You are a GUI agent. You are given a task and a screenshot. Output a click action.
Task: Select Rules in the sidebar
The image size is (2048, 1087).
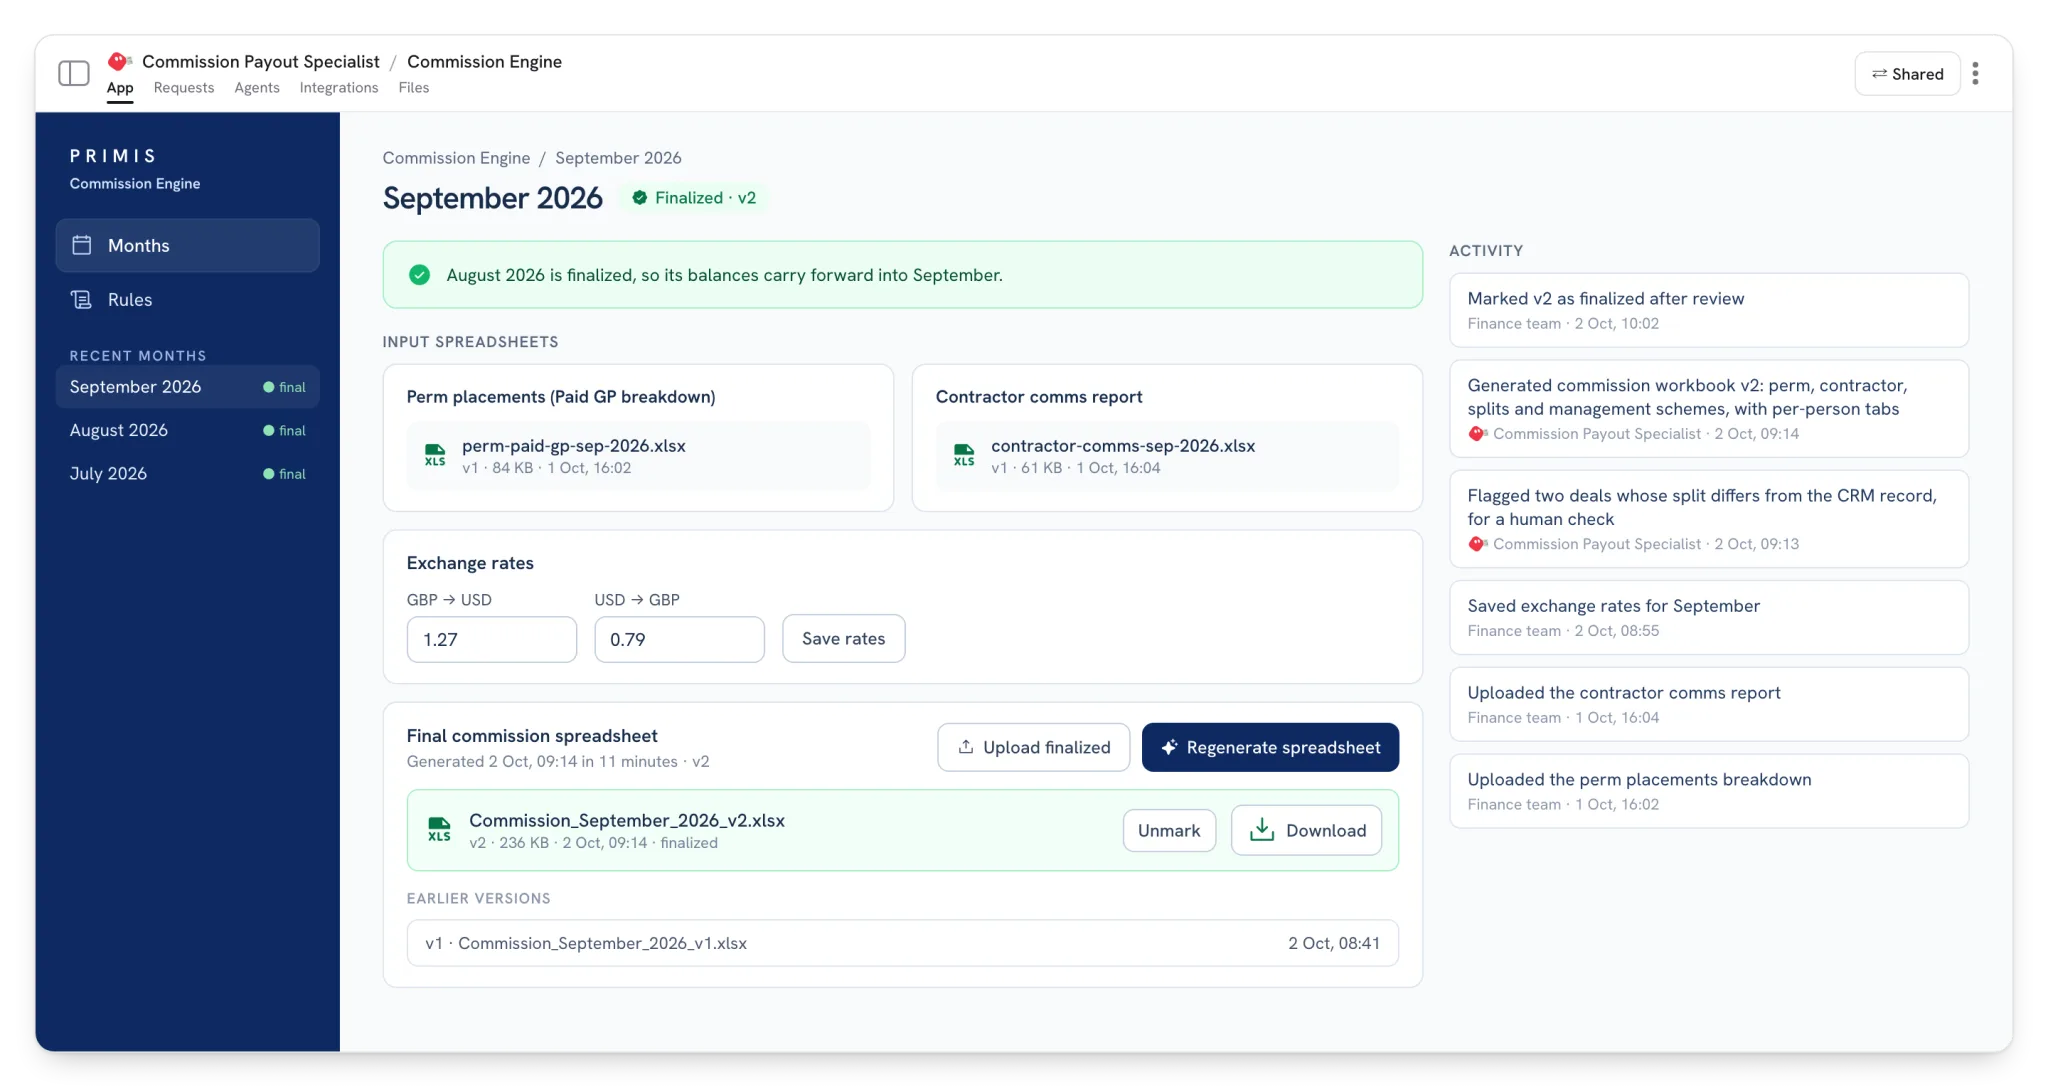click(188, 299)
